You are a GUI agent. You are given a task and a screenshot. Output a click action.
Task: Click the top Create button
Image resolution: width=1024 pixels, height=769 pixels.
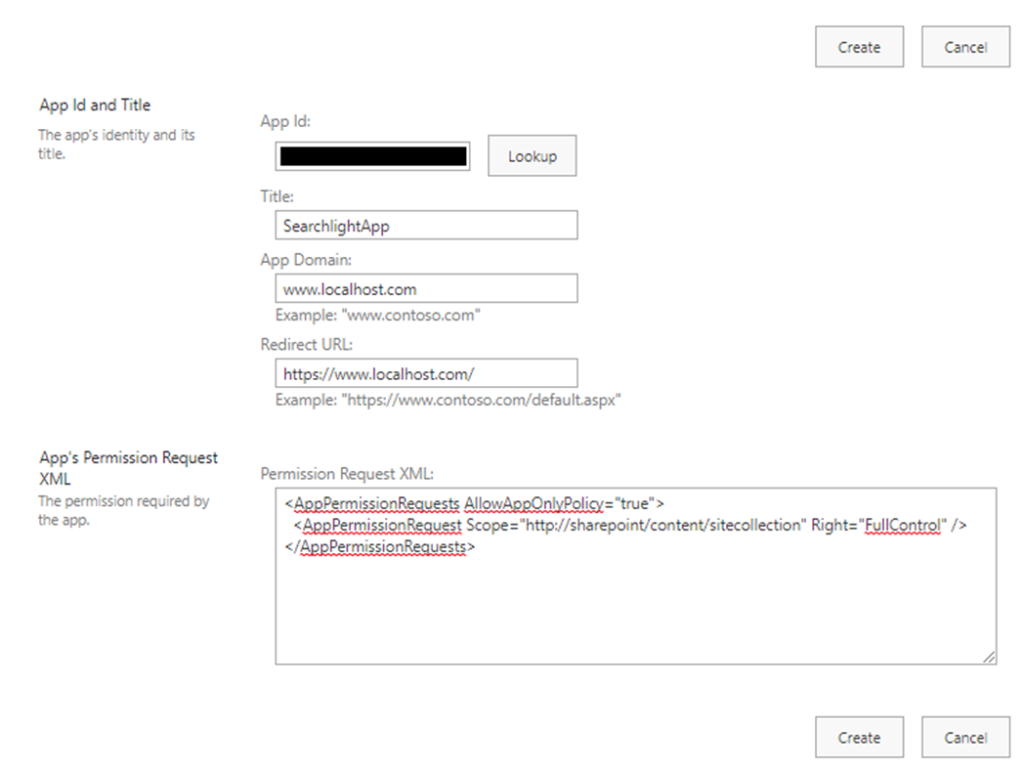click(859, 47)
